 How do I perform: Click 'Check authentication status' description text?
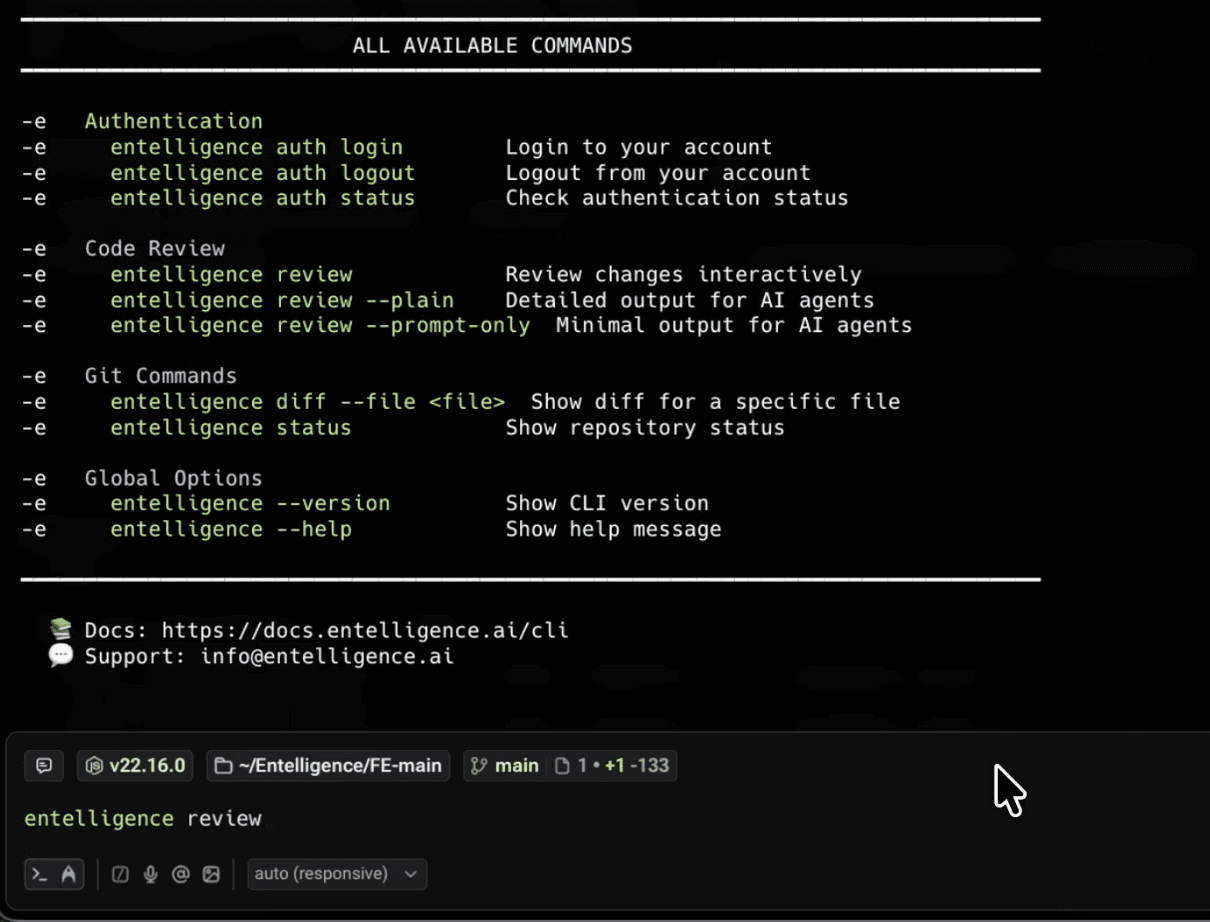coord(677,198)
